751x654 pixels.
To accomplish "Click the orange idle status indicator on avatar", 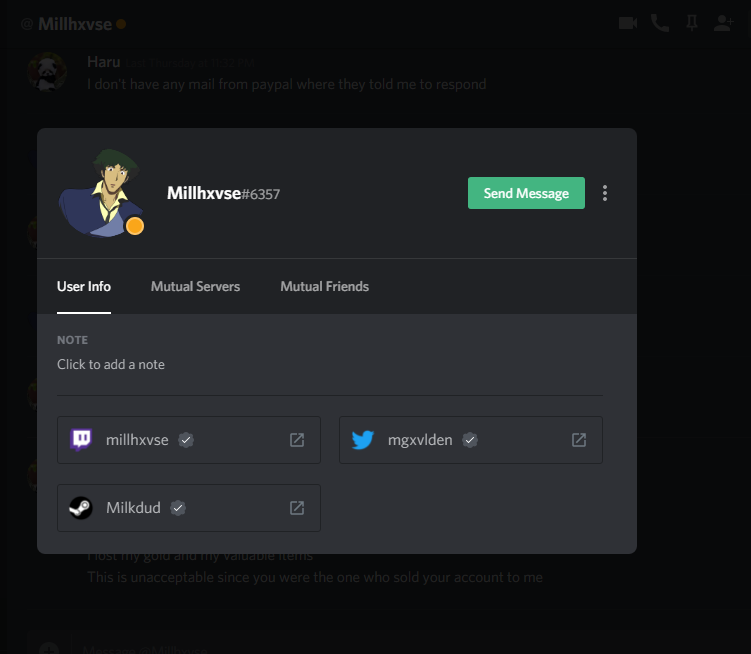I will point(135,226).
